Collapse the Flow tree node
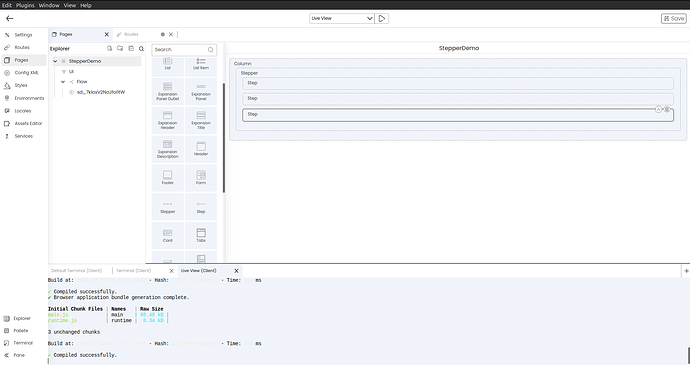Screen dimensions: 690x365 click(x=63, y=82)
